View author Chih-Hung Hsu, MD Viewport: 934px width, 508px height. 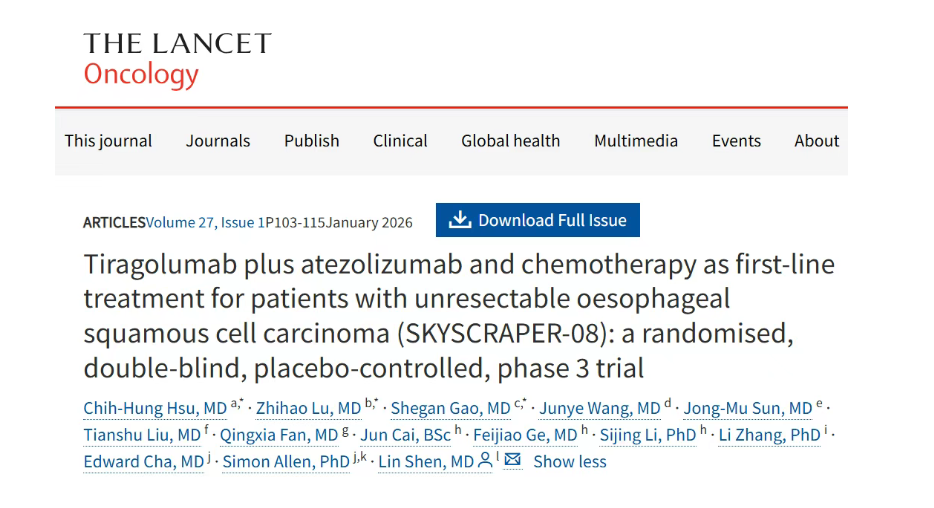point(155,409)
